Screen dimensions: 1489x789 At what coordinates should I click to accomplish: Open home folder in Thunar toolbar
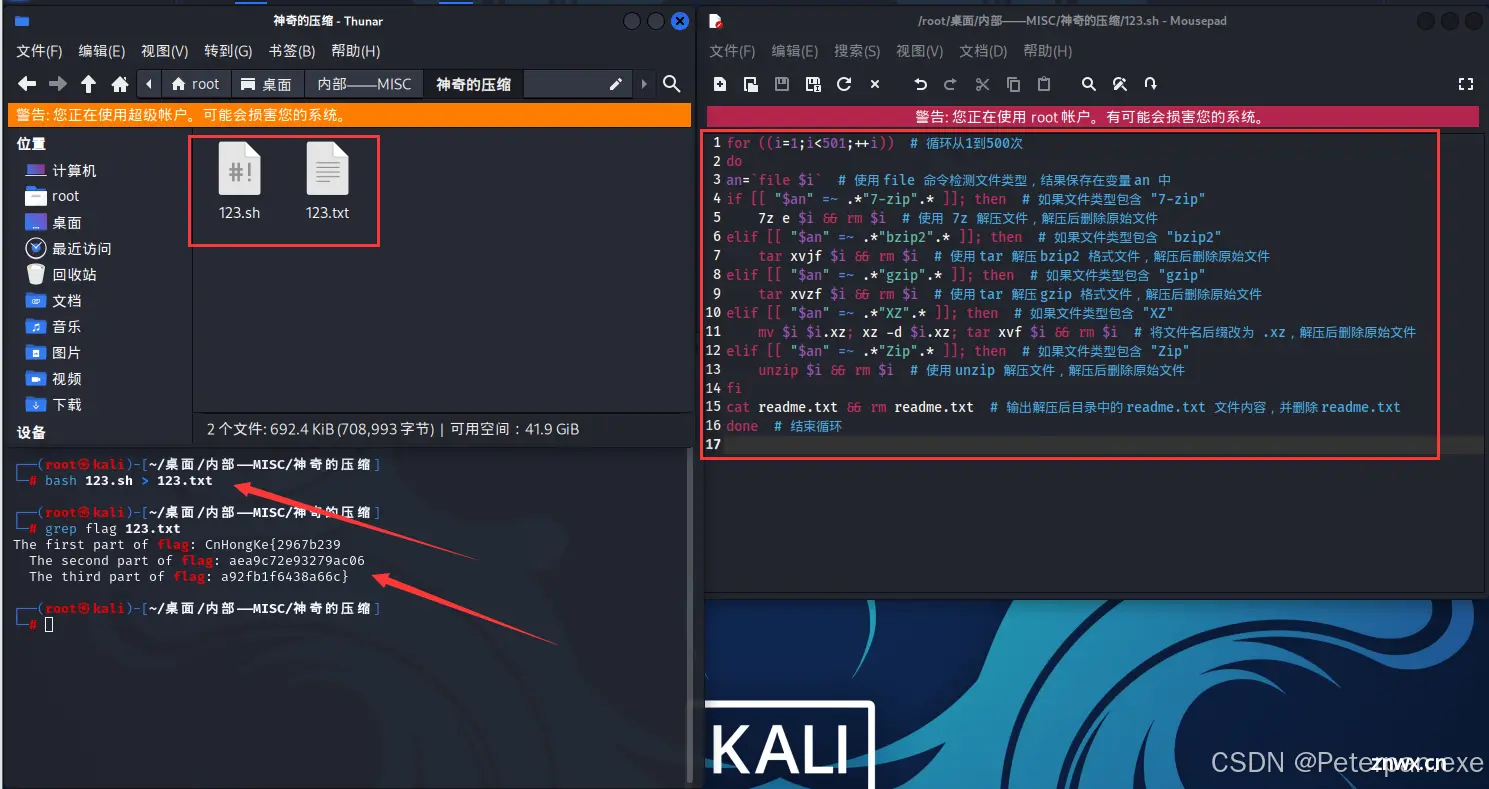[x=120, y=84]
